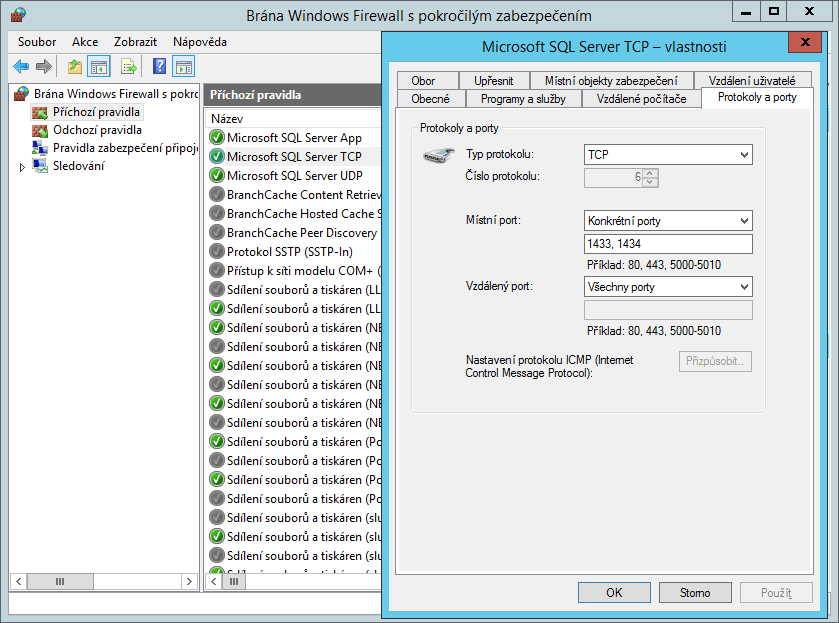Click the OK button

coord(614,592)
